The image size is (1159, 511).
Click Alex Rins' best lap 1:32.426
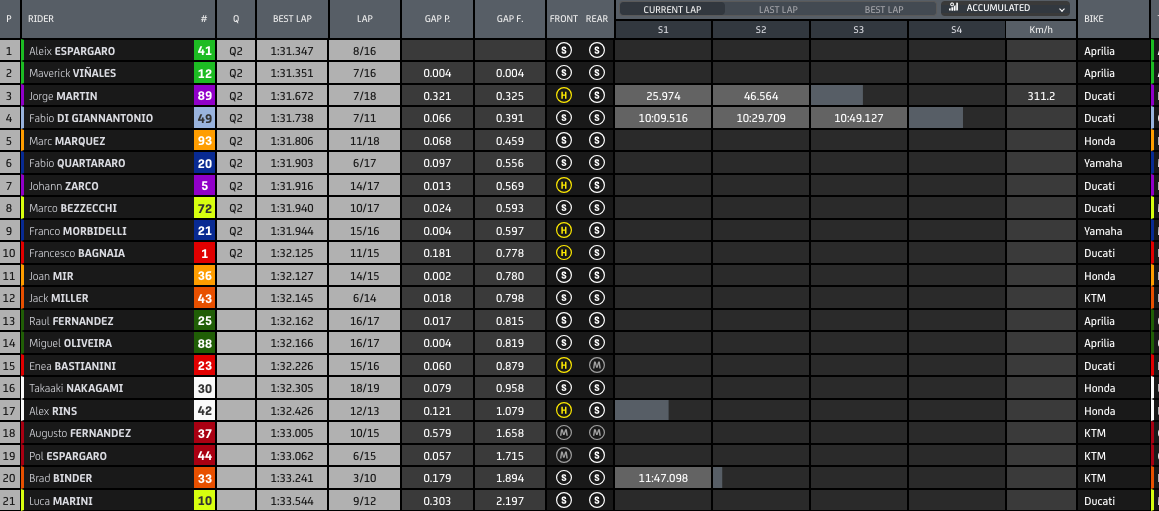pyautogui.click(x=292, y=410)
